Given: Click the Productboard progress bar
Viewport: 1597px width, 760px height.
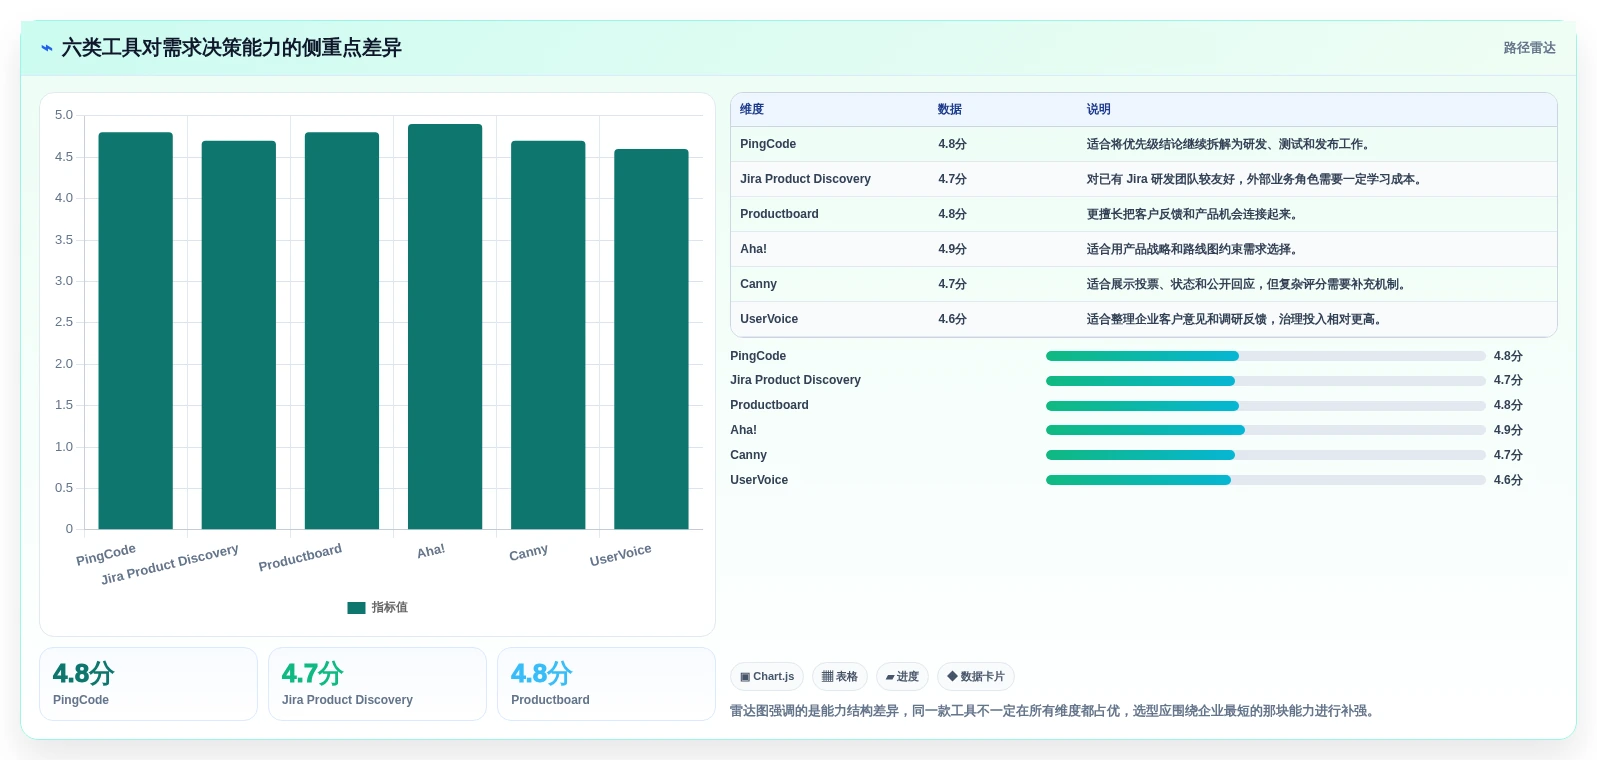Looking at the screenshot, I should tap(1265, 406).
